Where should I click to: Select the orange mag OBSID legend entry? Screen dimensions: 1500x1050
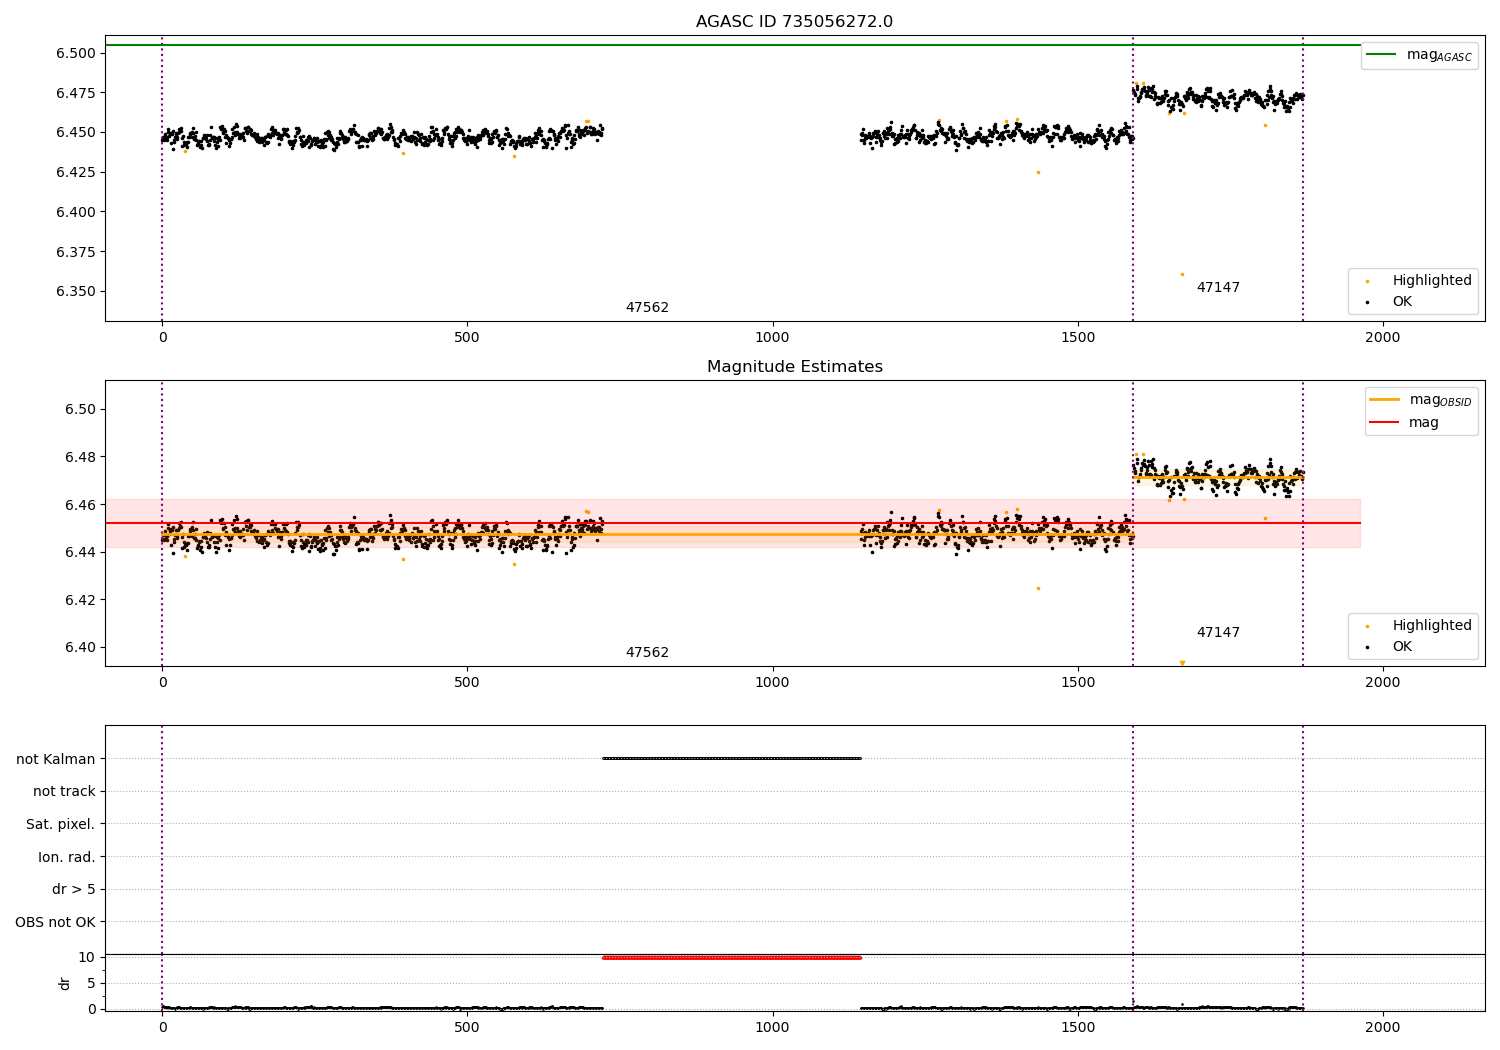(x=1421, y=400)
